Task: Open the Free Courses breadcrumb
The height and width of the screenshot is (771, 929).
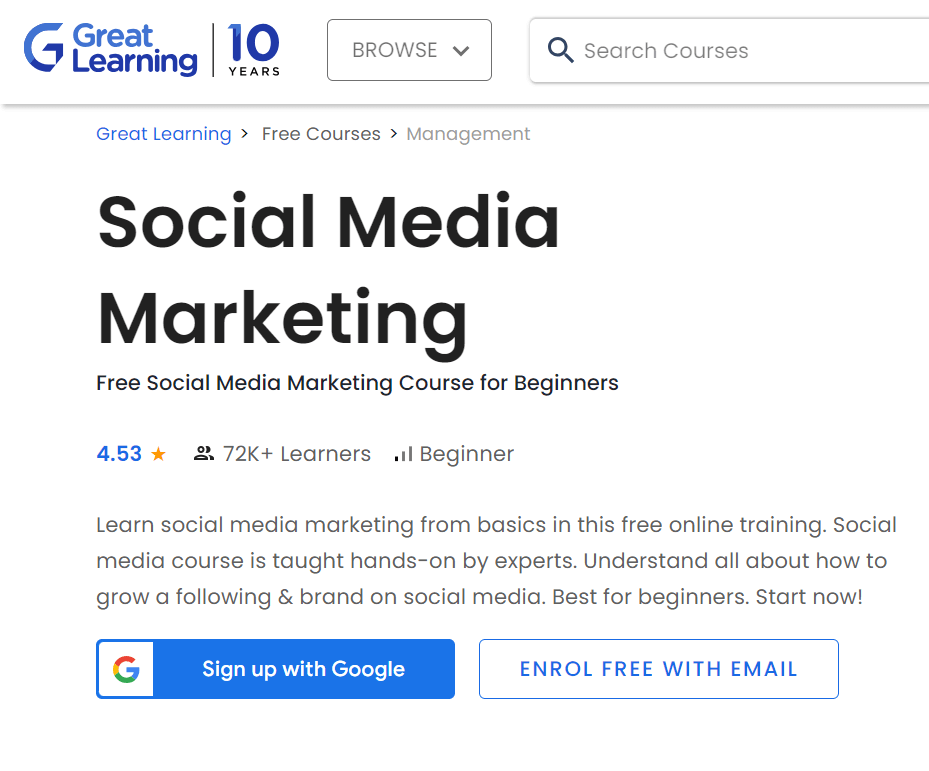Action: click(321, 134)
